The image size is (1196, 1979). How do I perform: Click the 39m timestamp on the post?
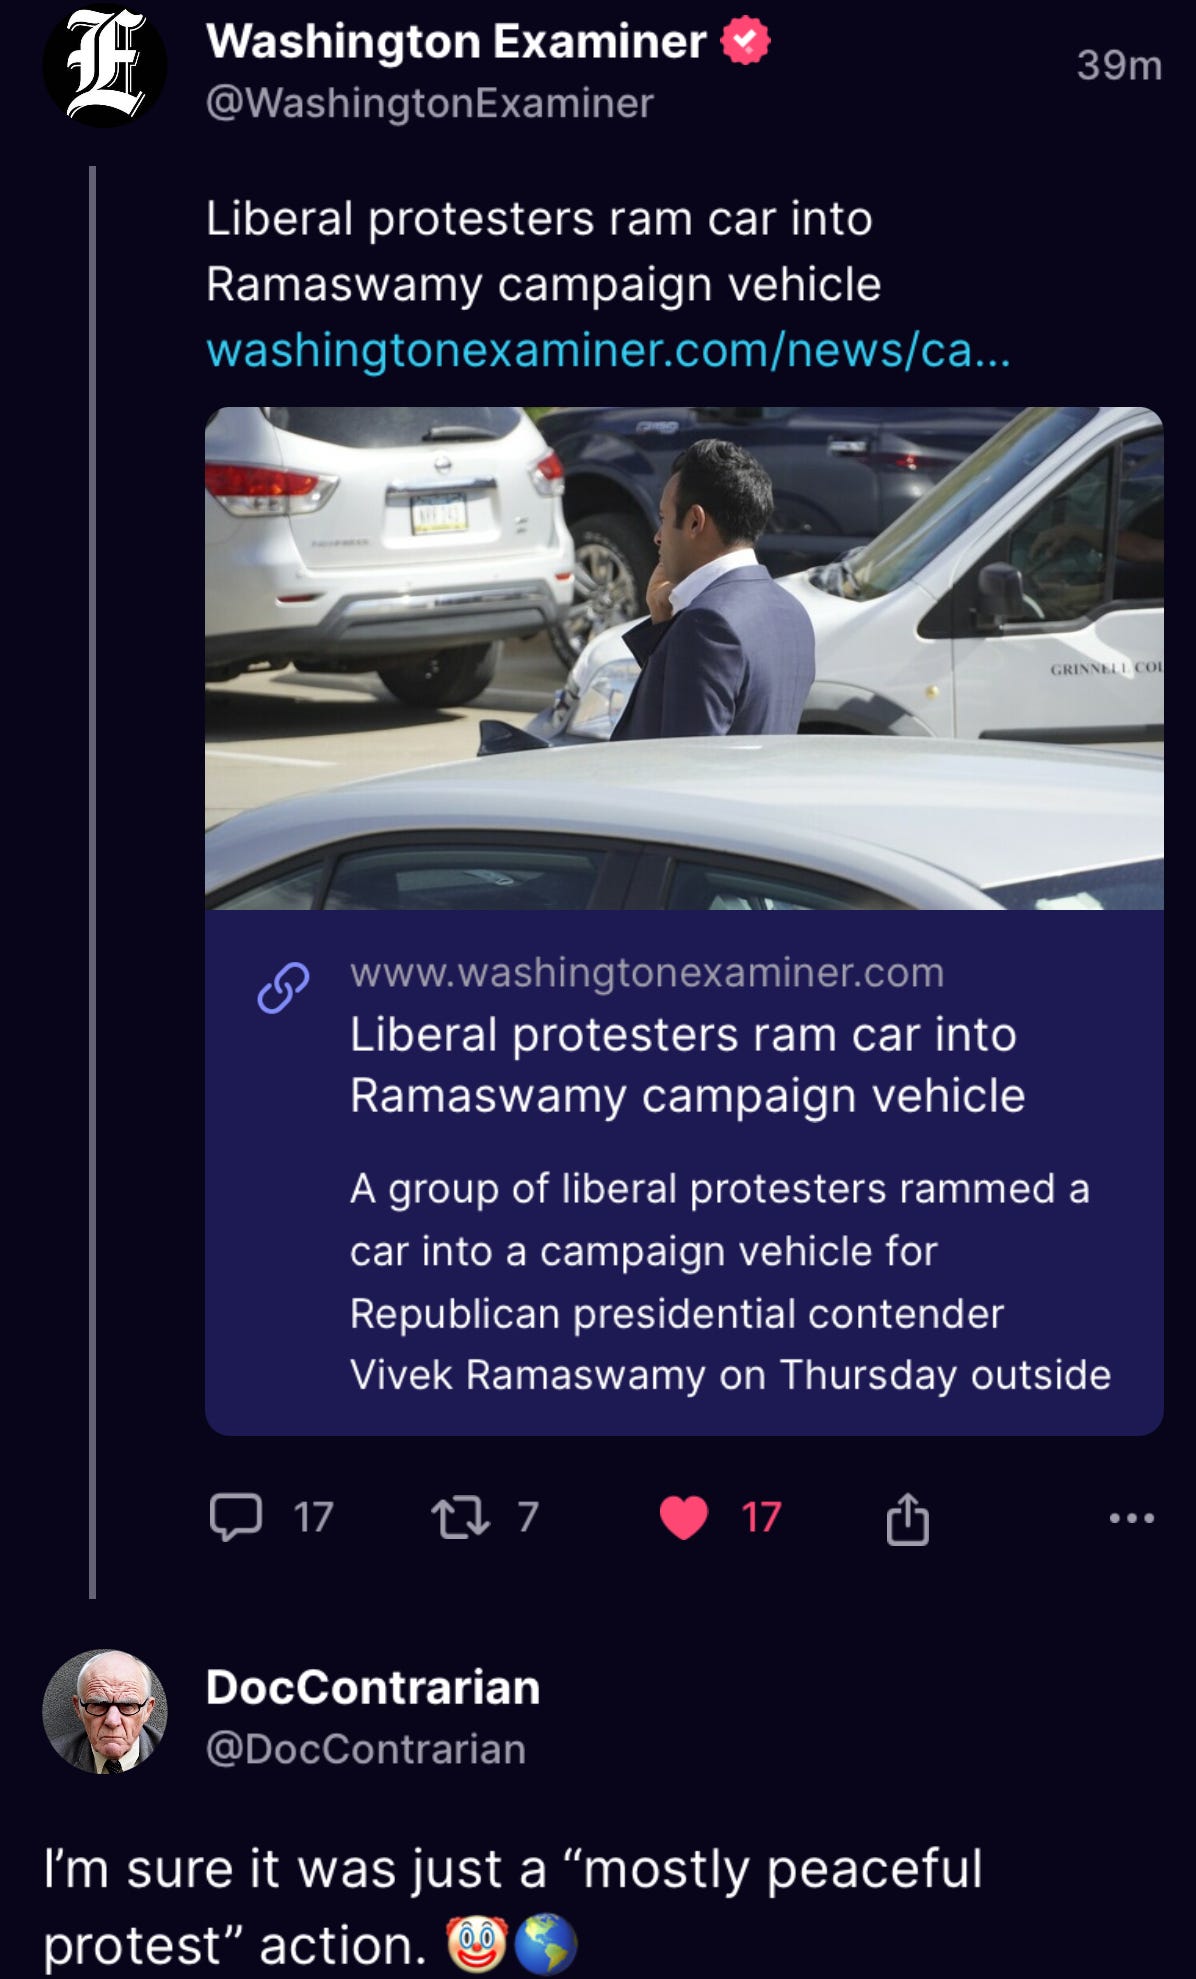[x=1119, y=66]
